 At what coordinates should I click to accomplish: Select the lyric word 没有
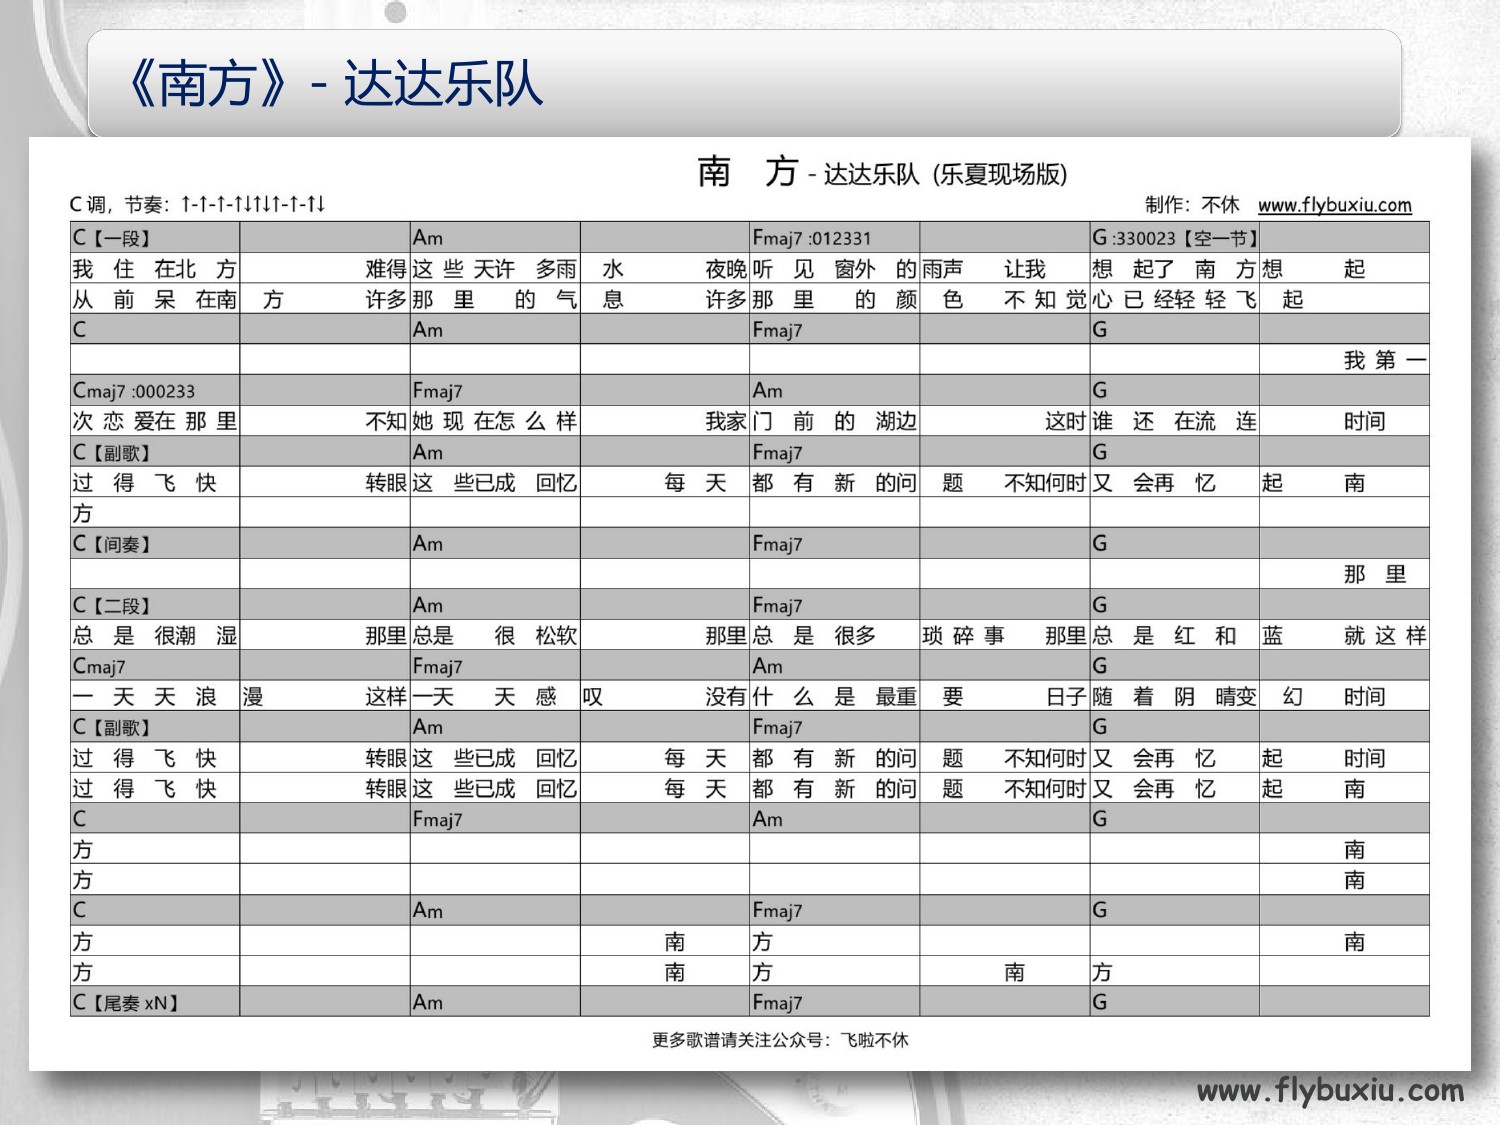tap(726, 697)
